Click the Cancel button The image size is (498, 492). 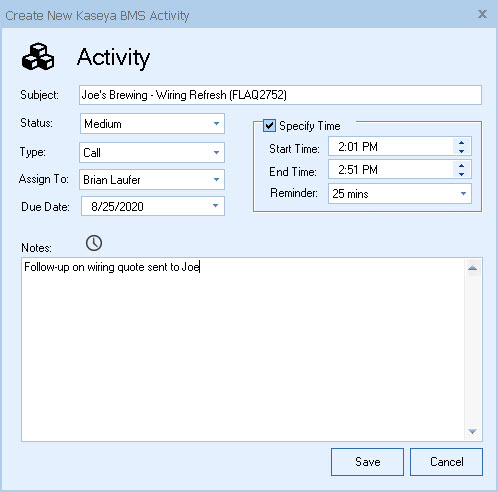tap(446, 462)
